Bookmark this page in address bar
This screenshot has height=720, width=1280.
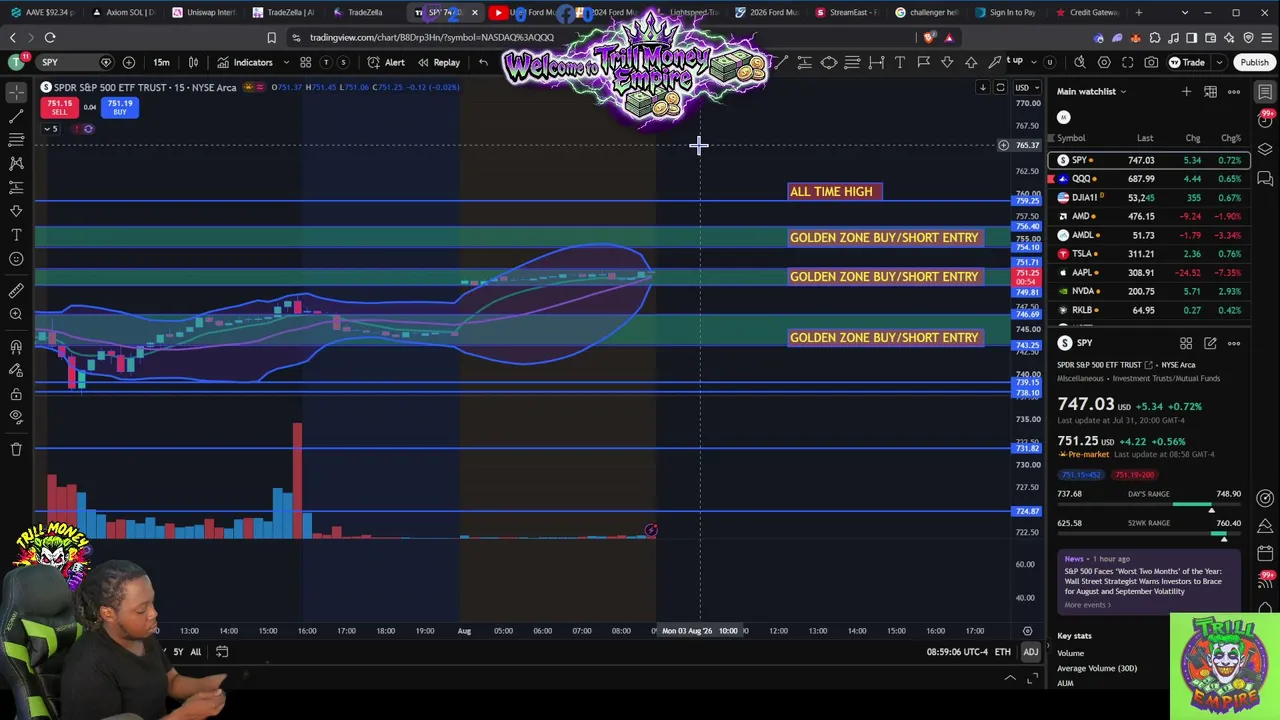coord(271,38)
